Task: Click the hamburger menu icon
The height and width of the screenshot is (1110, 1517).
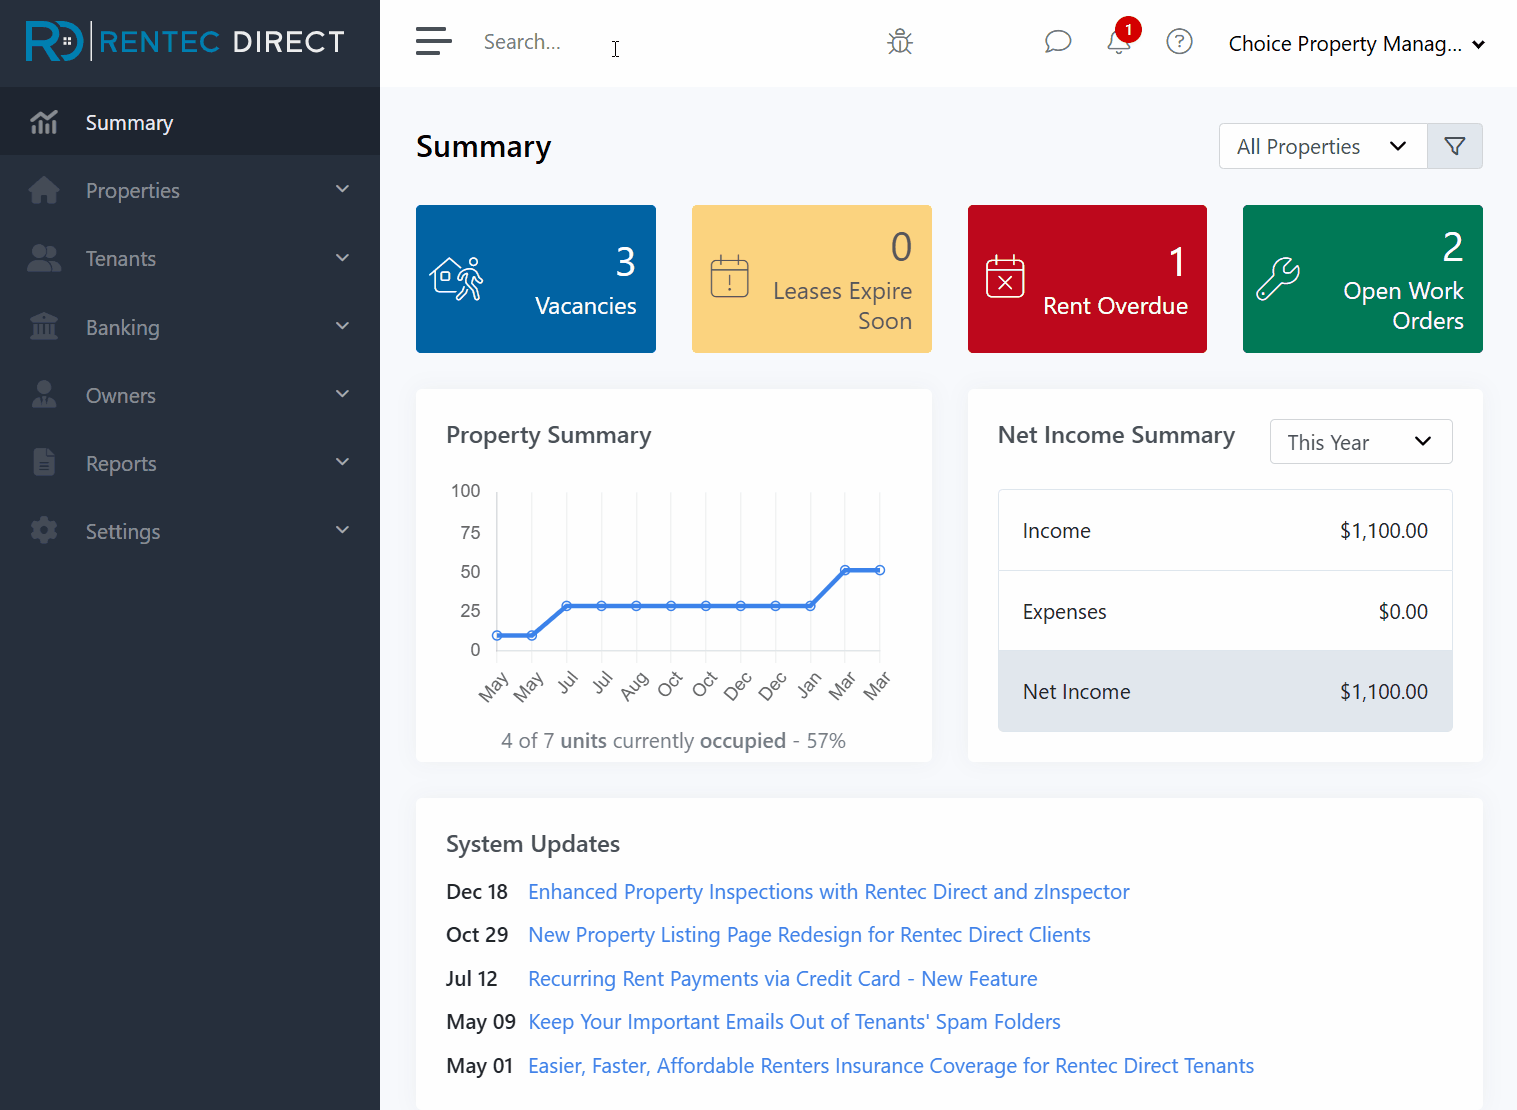Action: coord(433,42)
